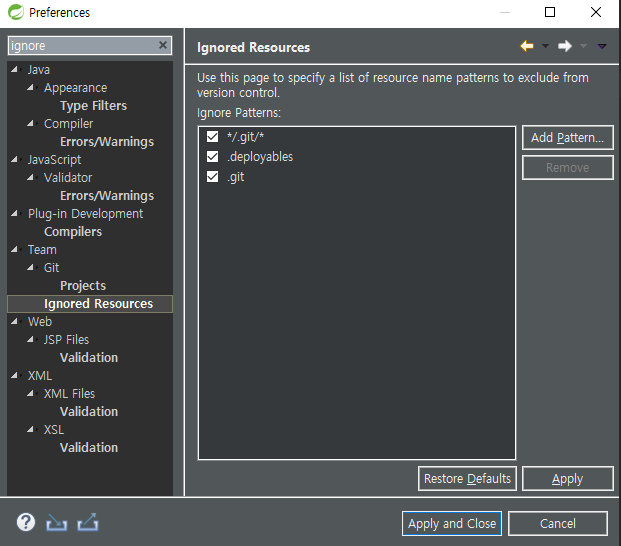Screen dimensions: 621x546
Task: Close the Preferences window
Action: 596,12
